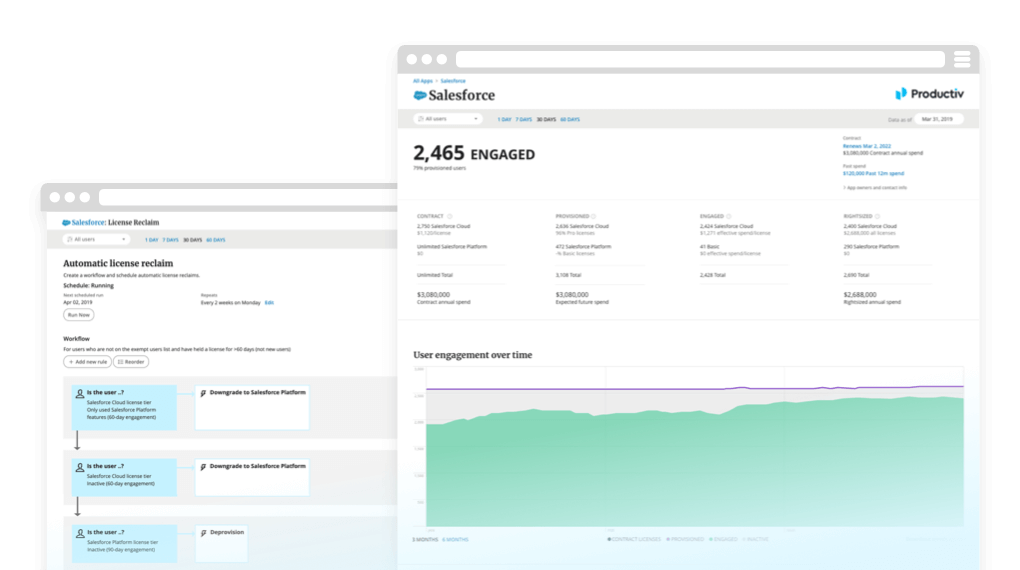Click the reorder icon in the Reorder button
Viewport: 1020px width, 570px height.
click(120, 362)
